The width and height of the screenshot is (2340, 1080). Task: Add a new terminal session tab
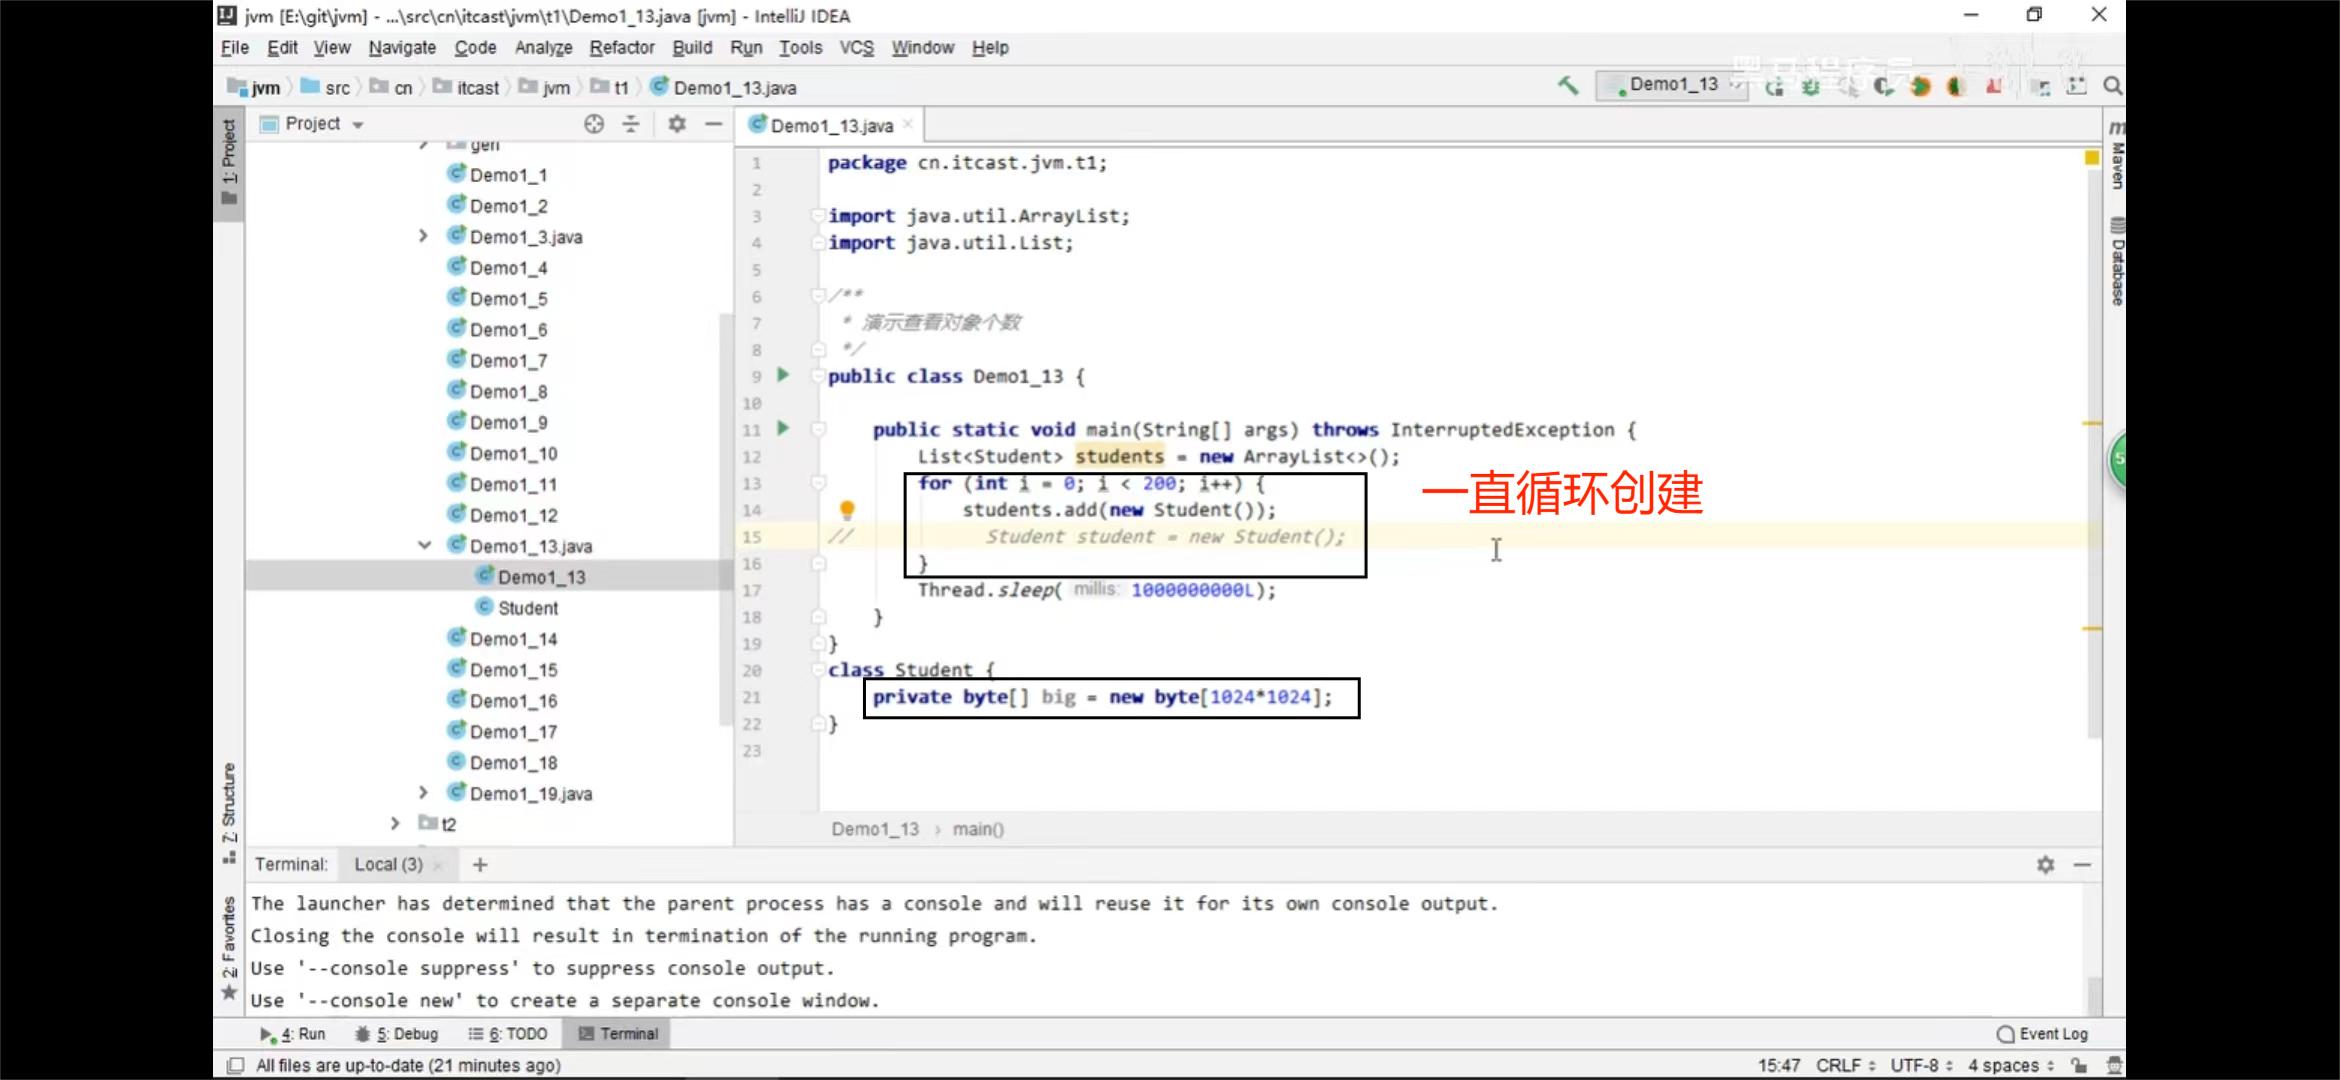[480, 864]
